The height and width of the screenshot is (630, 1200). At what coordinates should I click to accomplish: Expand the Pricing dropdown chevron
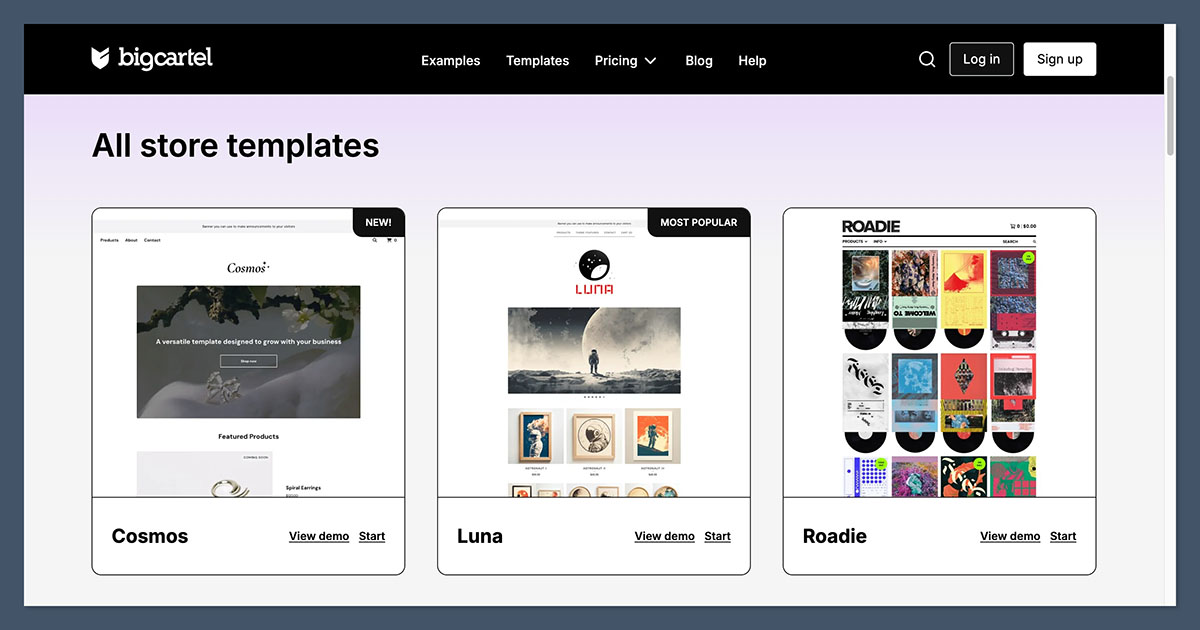click(651, 61)
